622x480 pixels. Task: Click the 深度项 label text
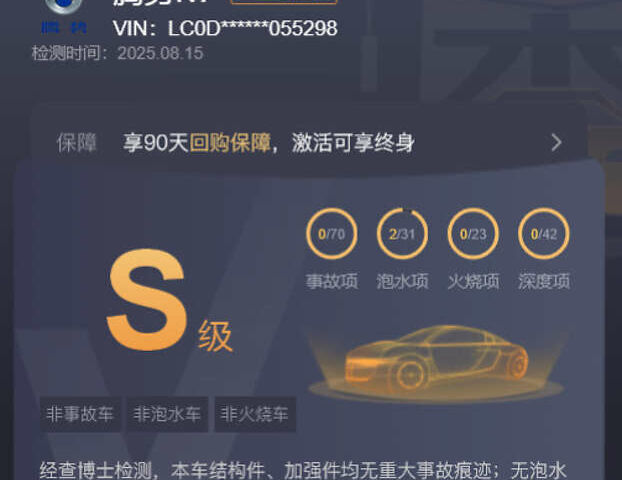tap(544, 281)
